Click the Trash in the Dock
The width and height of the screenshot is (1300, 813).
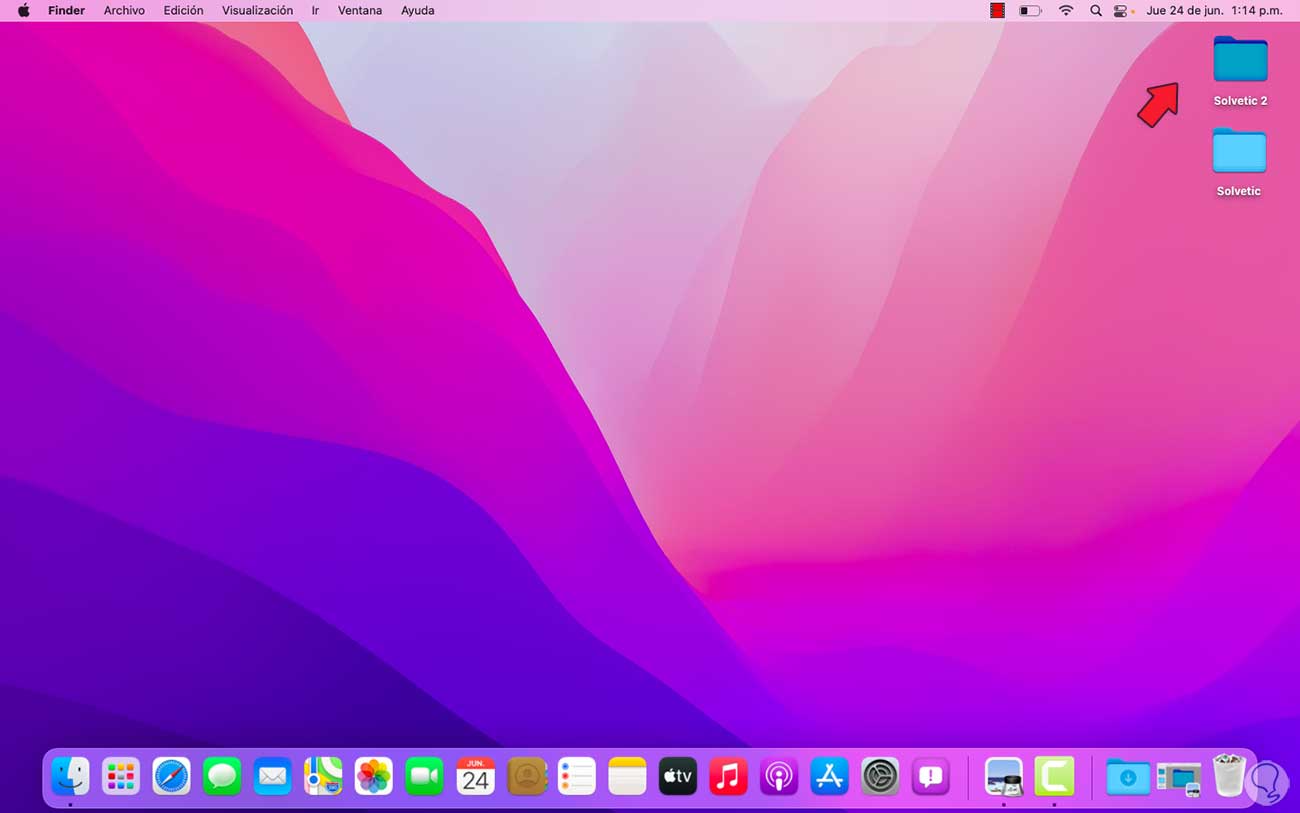[1229, 776]
